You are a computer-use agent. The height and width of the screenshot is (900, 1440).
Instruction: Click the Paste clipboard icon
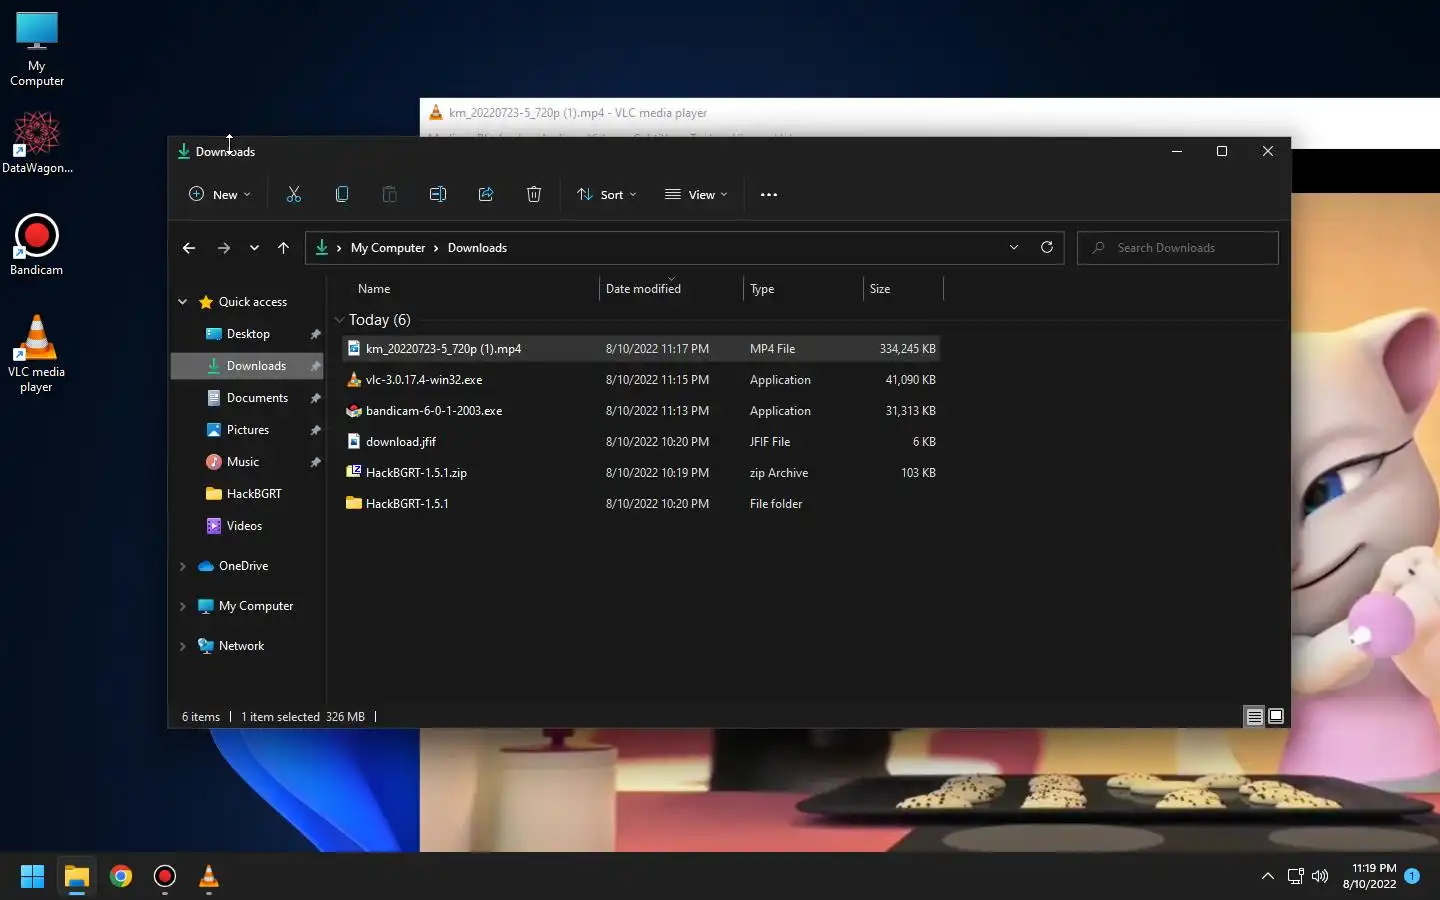[x=390, y=195]
